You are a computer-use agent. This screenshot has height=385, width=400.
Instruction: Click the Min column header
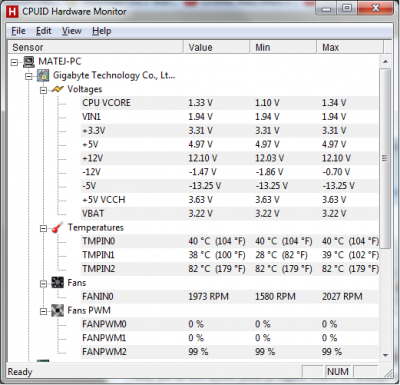tap(283, 47)
